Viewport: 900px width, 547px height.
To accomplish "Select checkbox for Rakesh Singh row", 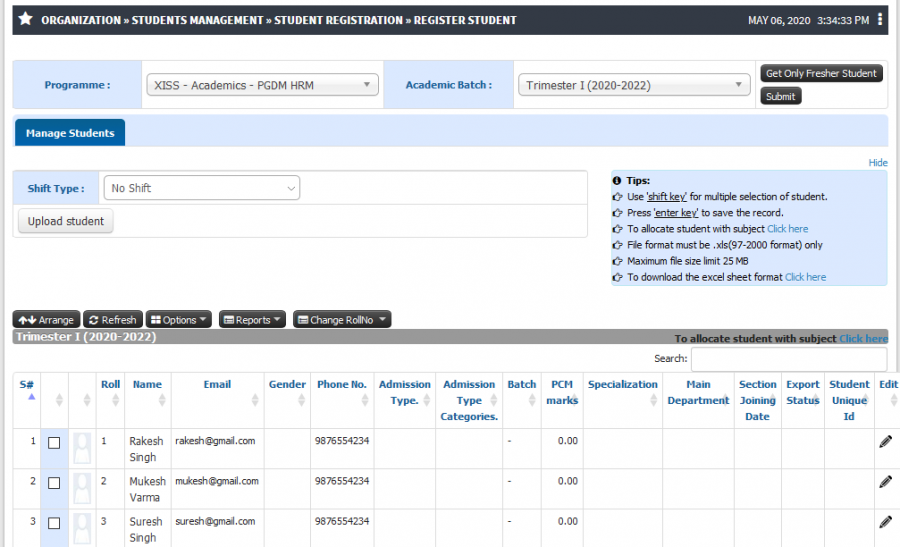I will [x=54, y=443].
